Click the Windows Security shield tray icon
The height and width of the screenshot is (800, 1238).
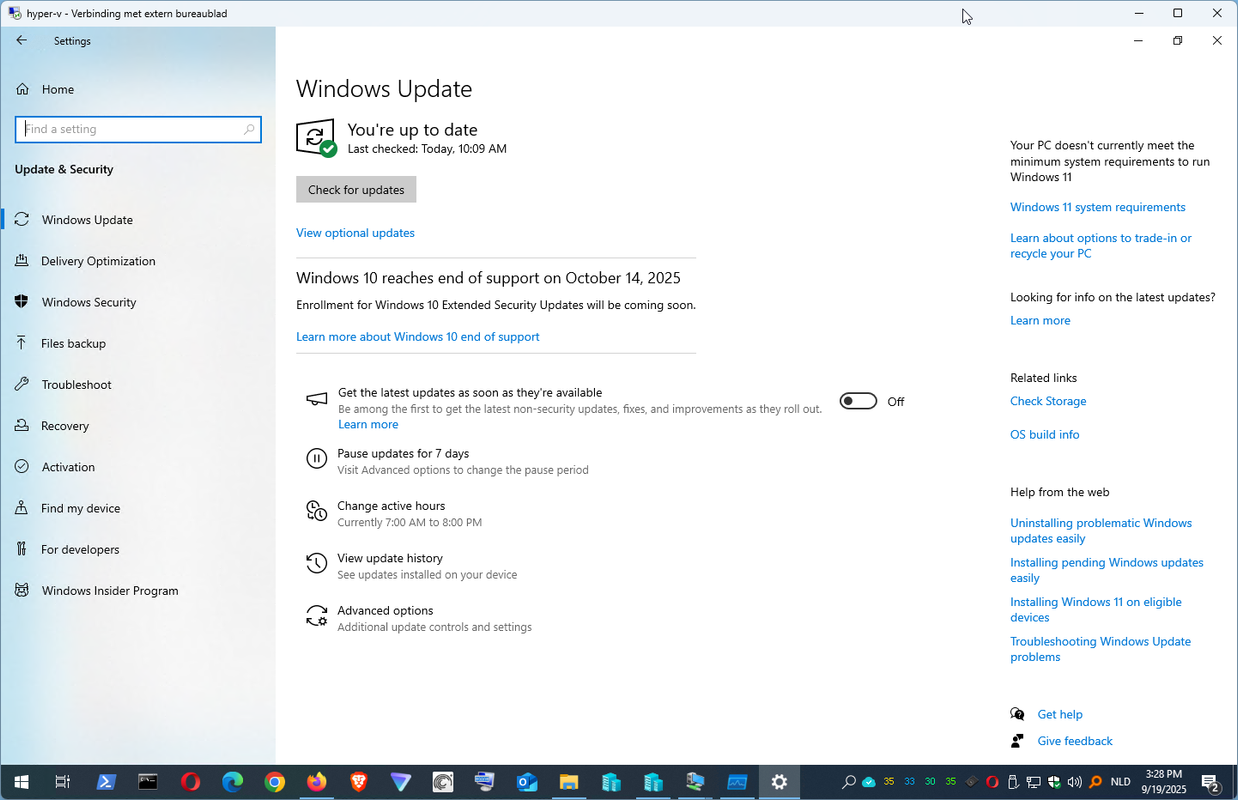coord(1054,782)
